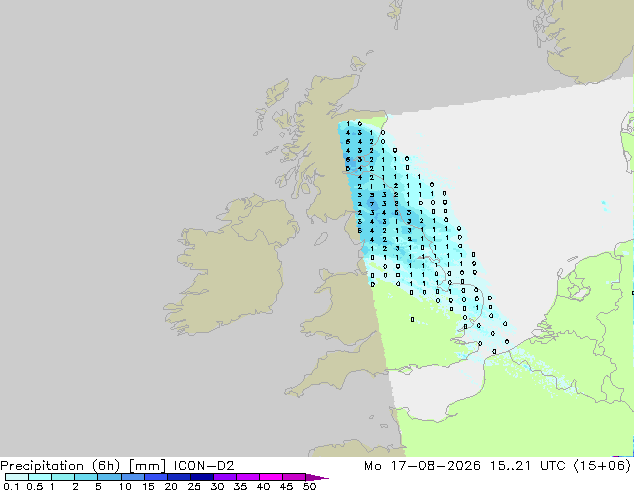The image size is (634, 490).
Task: Click the '25' legend label
Action: tap(194, 486)
